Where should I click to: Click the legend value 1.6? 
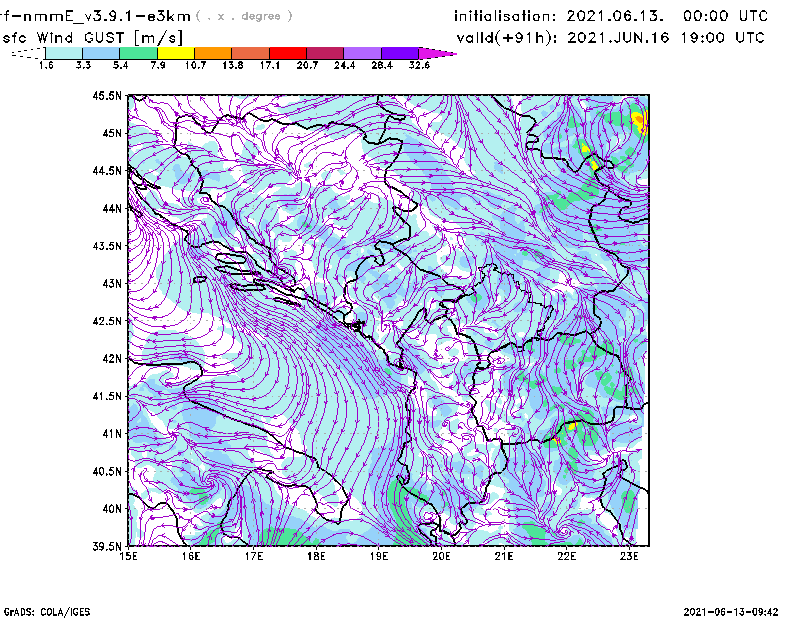coord(46,65)
